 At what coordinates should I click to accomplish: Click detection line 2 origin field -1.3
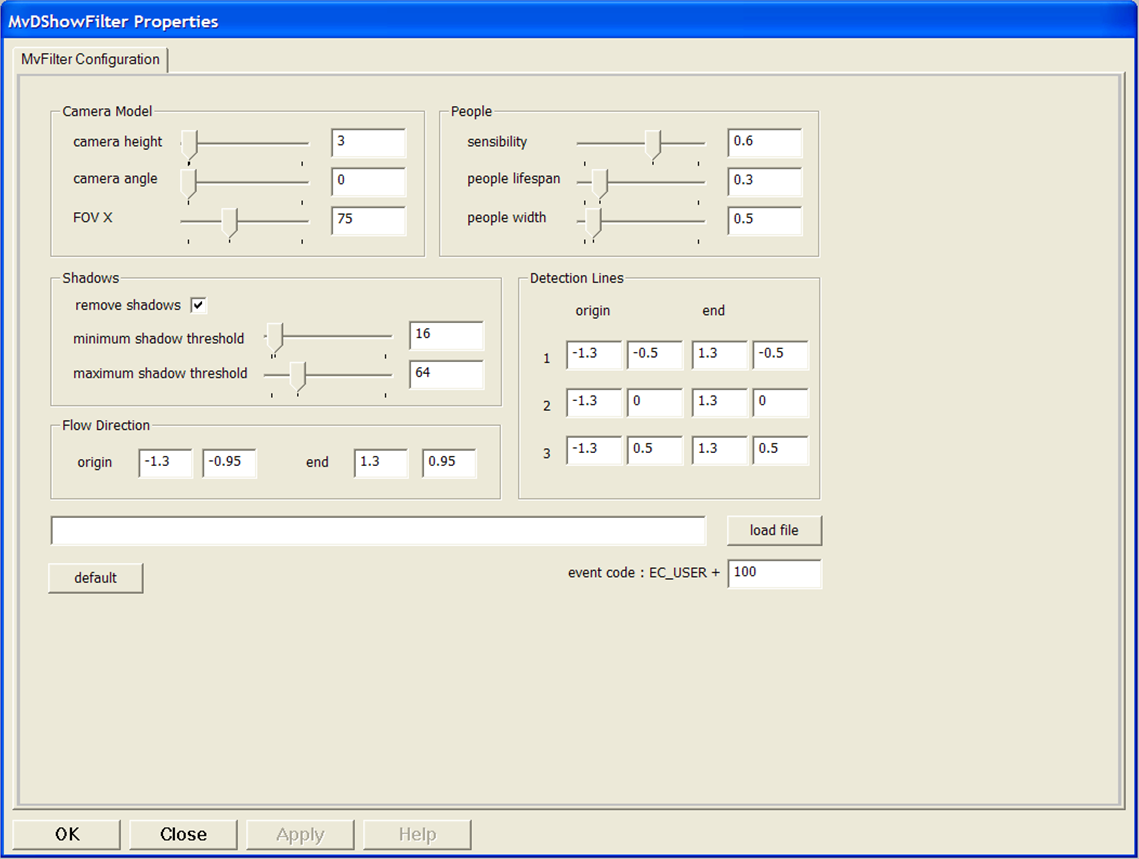pyautogui.click(x=594, y=402)
